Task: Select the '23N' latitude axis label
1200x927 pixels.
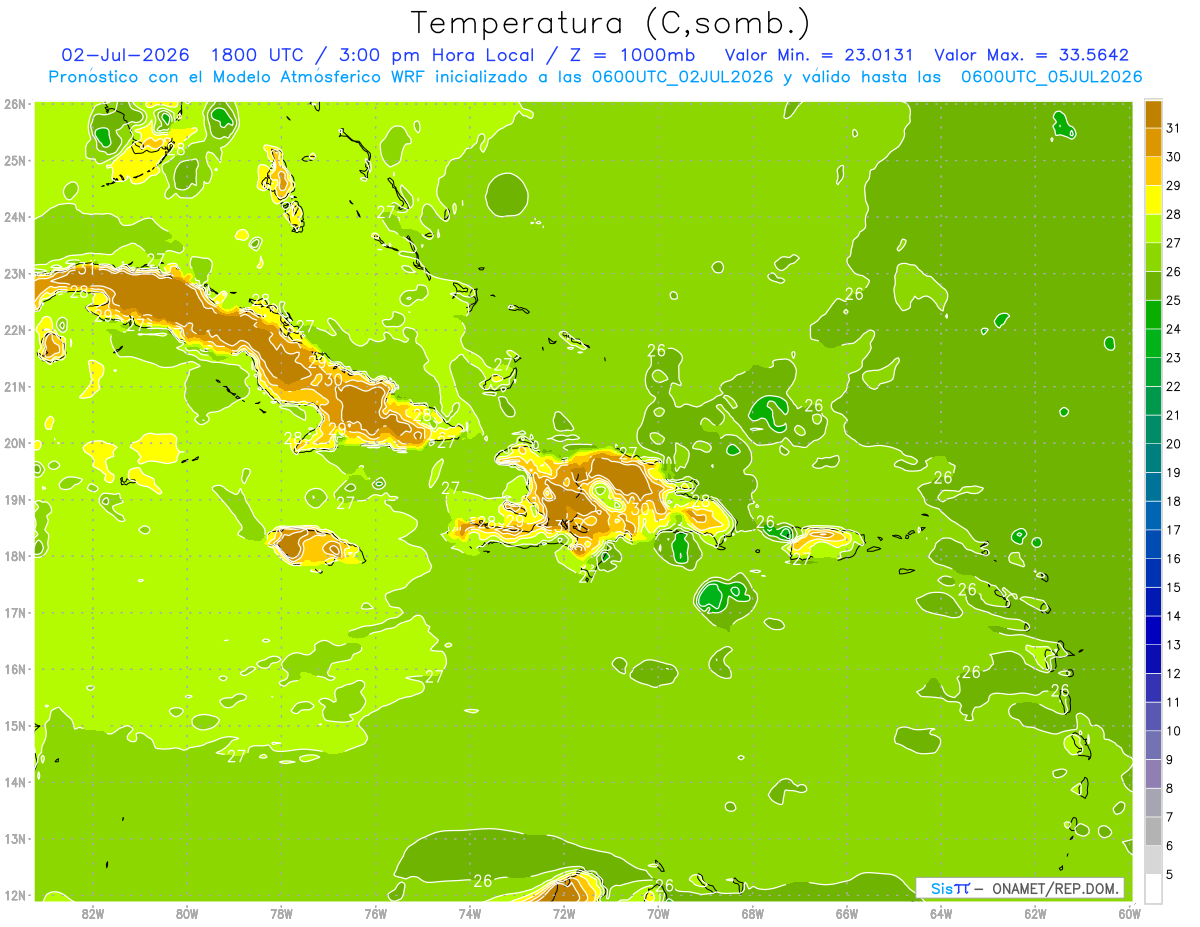Action: tap(15, 273)
